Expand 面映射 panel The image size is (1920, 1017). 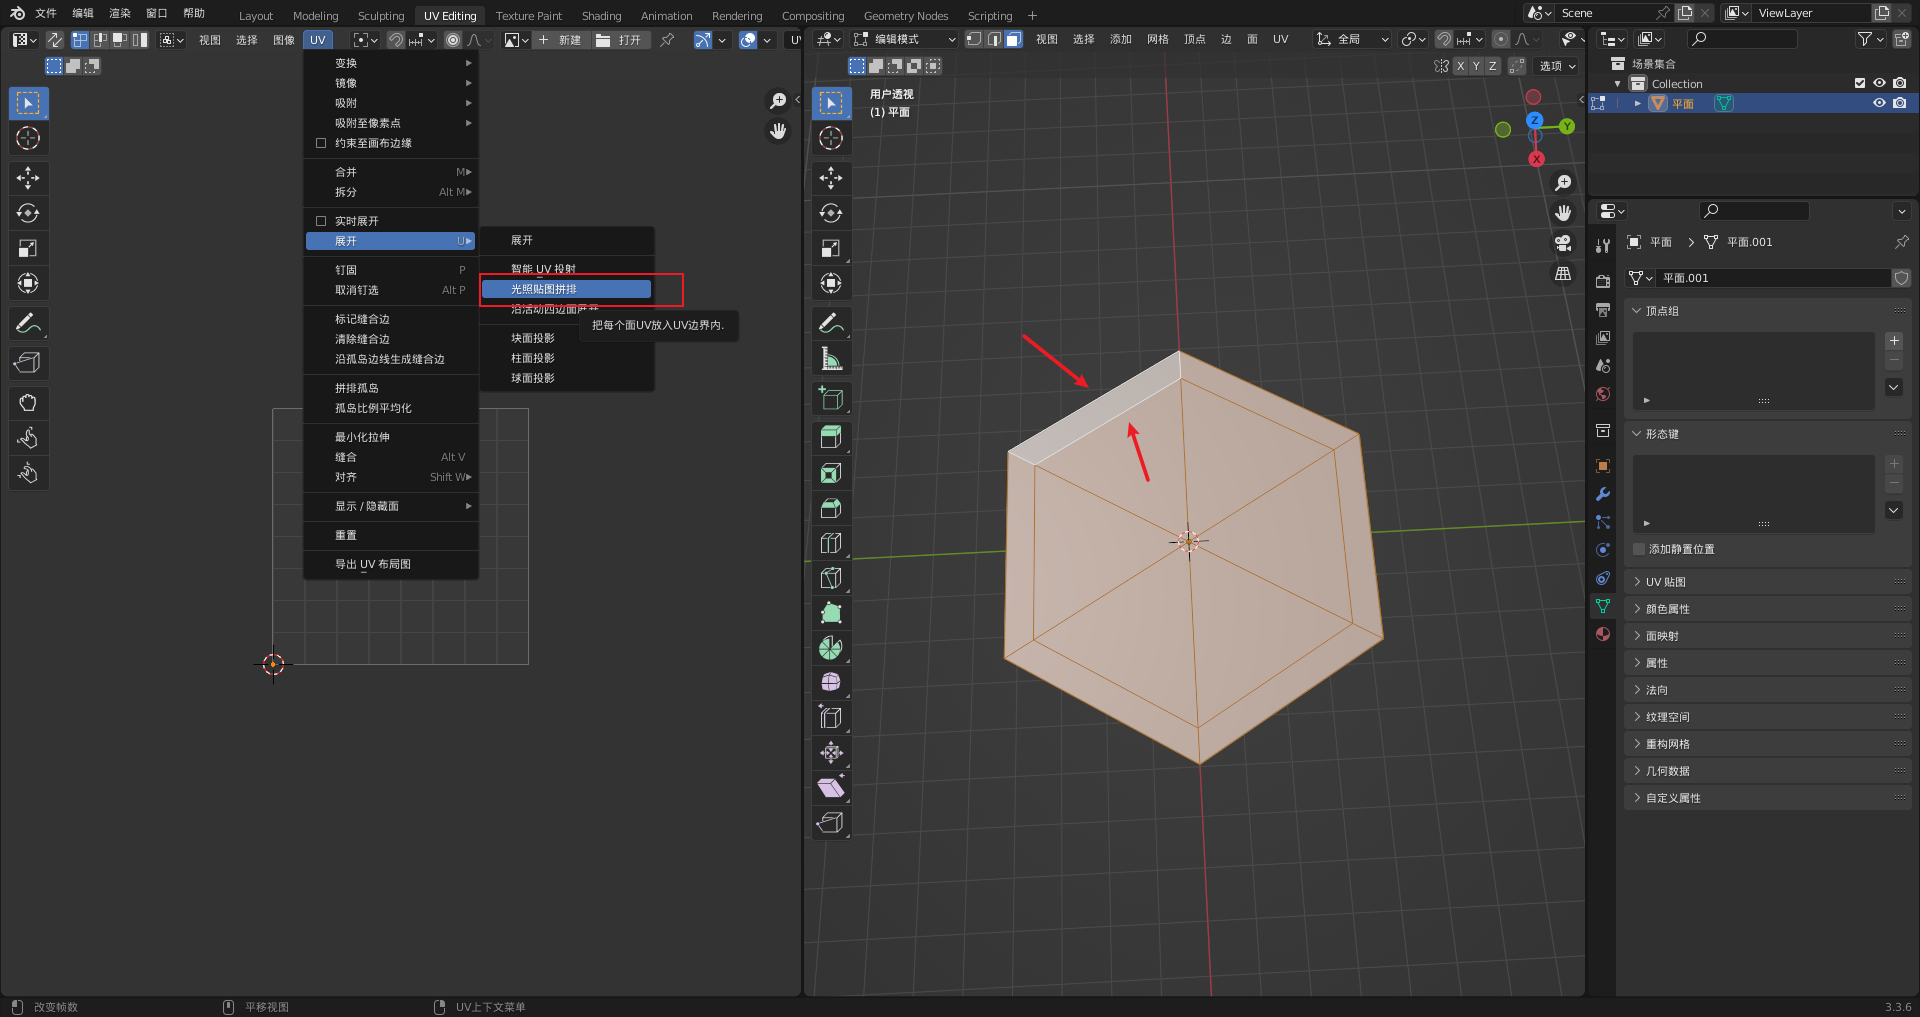tap(1767, 636)
